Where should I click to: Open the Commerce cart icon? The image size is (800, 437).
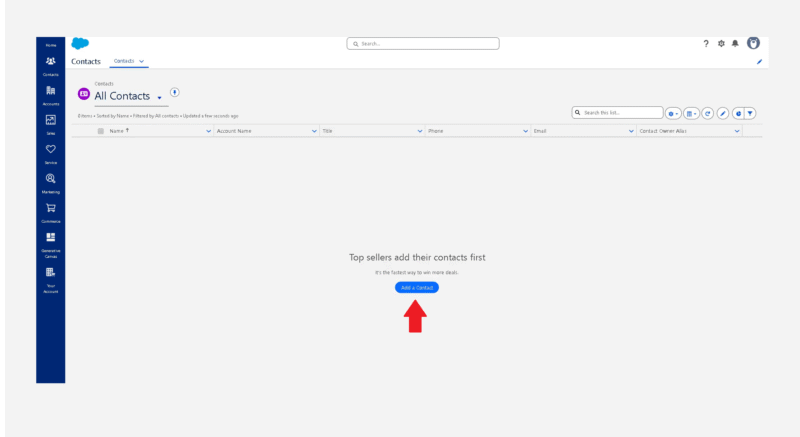point(50,208)
